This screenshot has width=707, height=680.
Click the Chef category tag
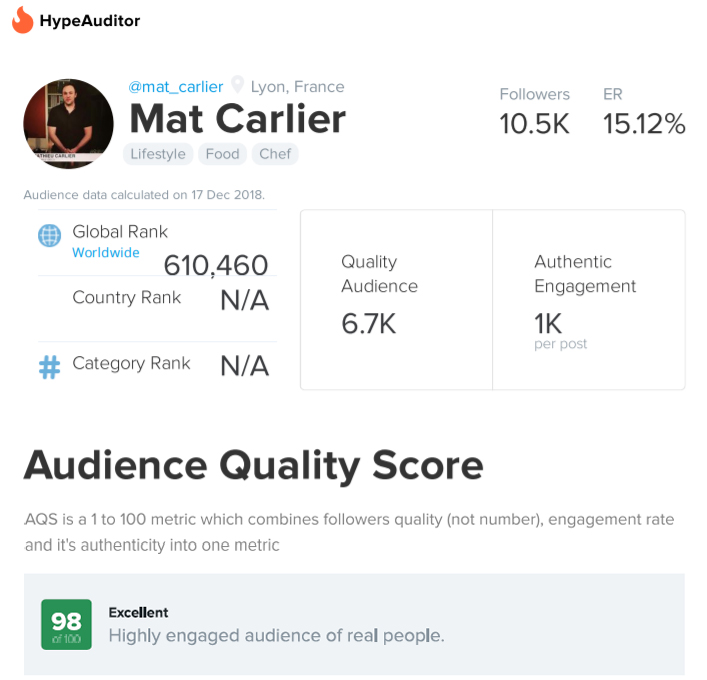point(275,154)
